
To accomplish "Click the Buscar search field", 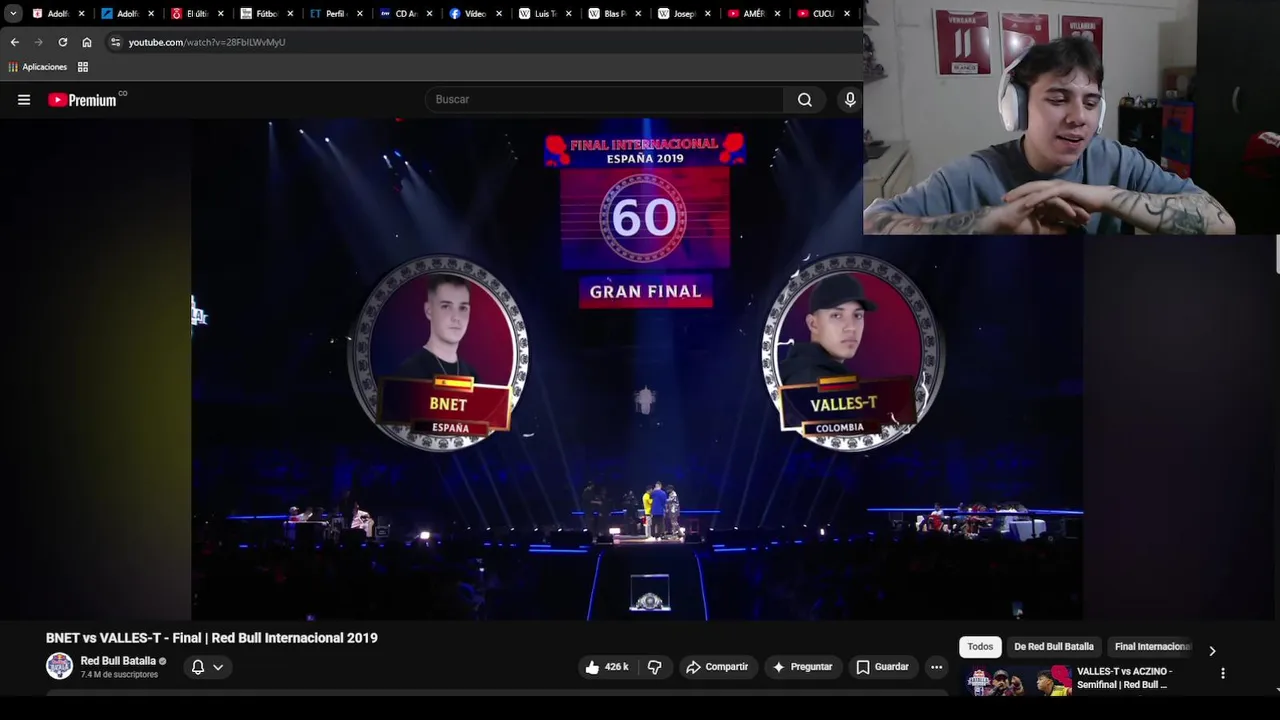I will [605, 99].
